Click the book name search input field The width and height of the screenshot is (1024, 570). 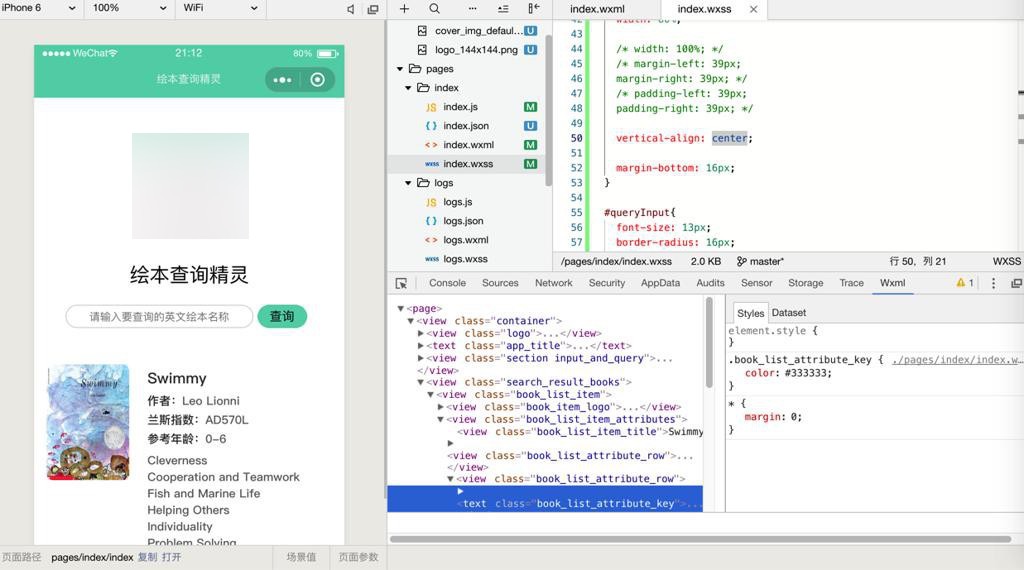coord(159,317)
